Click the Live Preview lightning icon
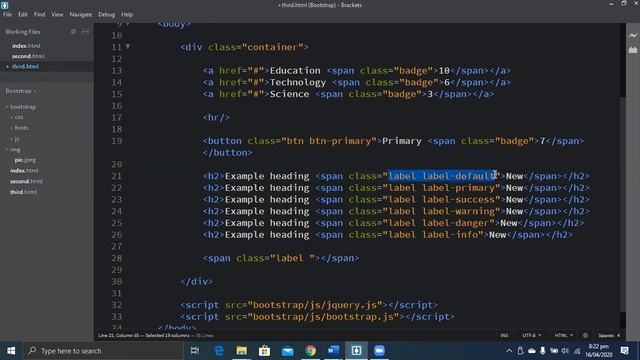 click(x=633, y=36)
